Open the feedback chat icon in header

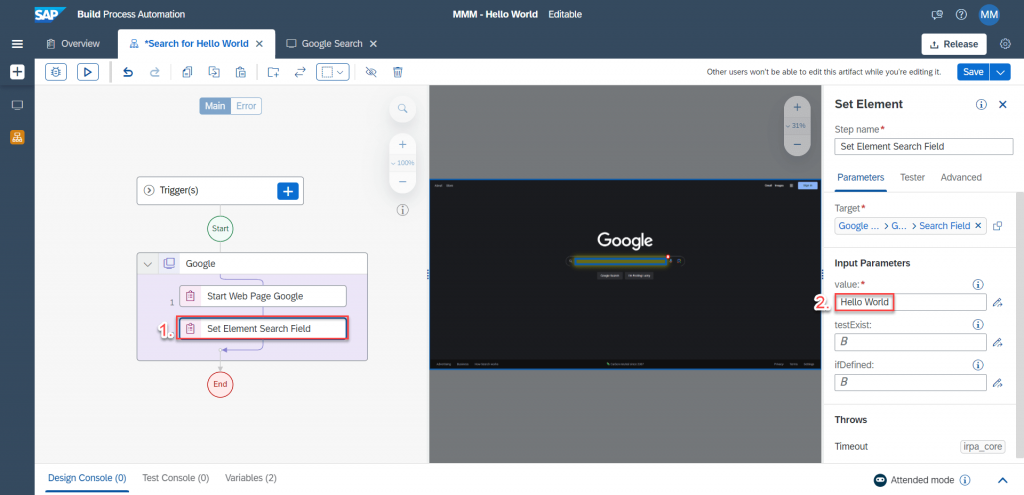click(937, 14)
